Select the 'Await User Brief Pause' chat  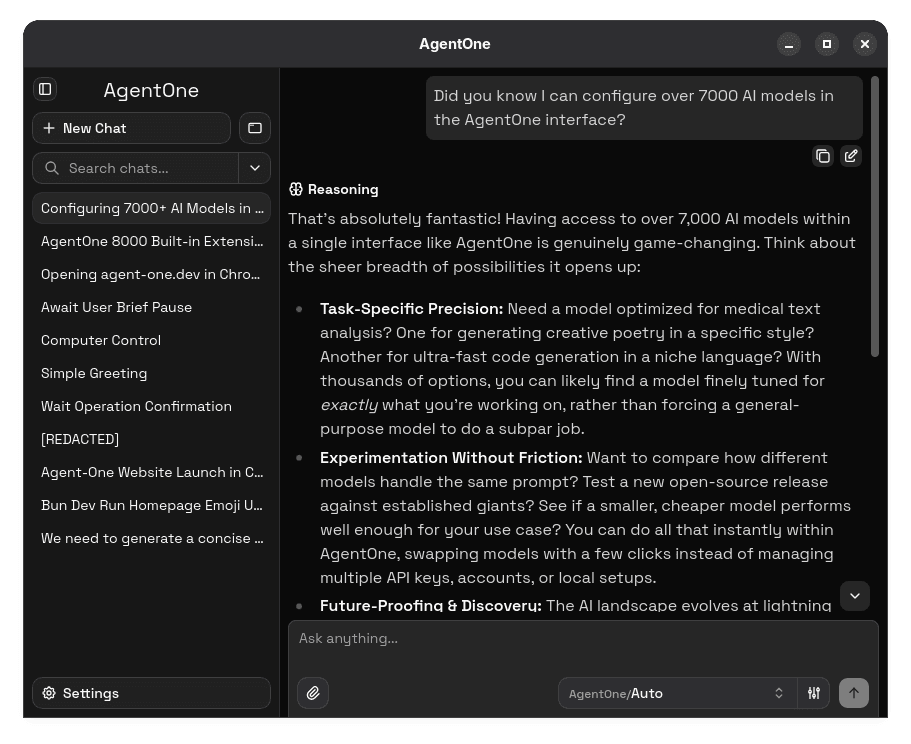coord(152,307)
